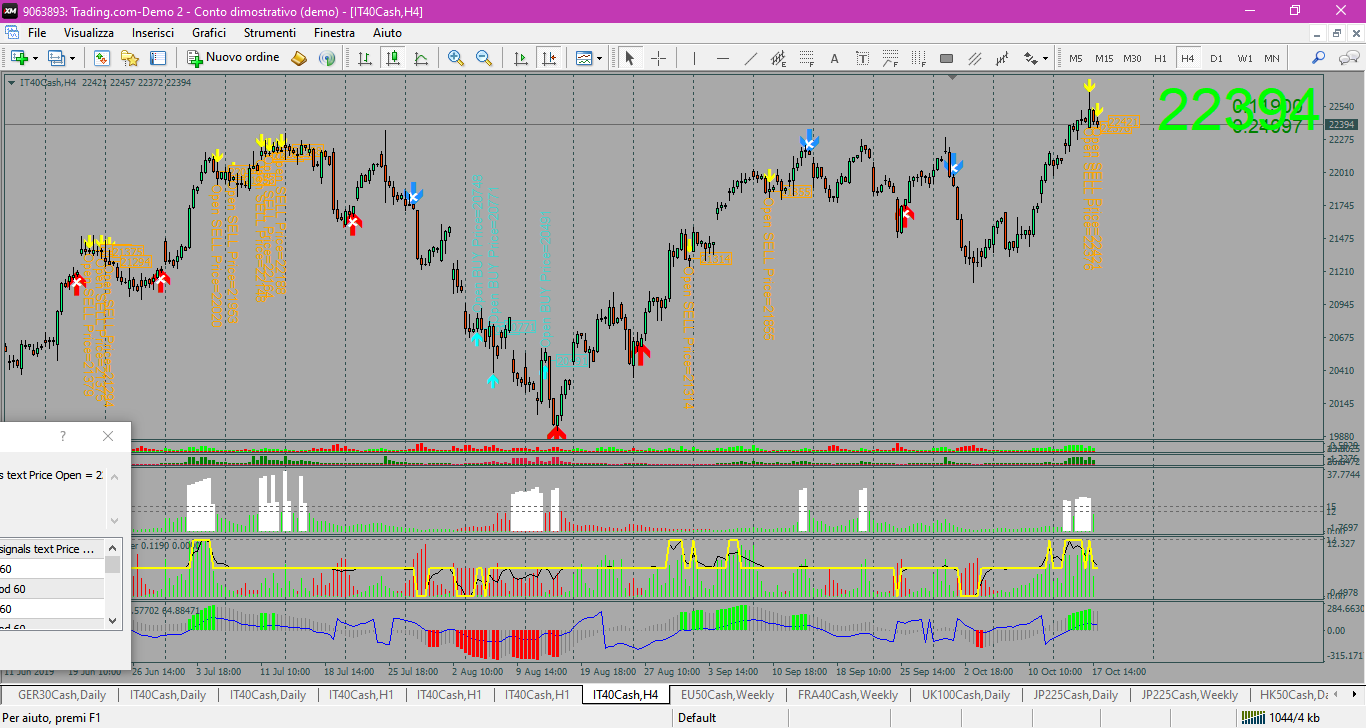Open the Terminal panel icon
This screenshot has height=728, width=1366.
[158, 58]
